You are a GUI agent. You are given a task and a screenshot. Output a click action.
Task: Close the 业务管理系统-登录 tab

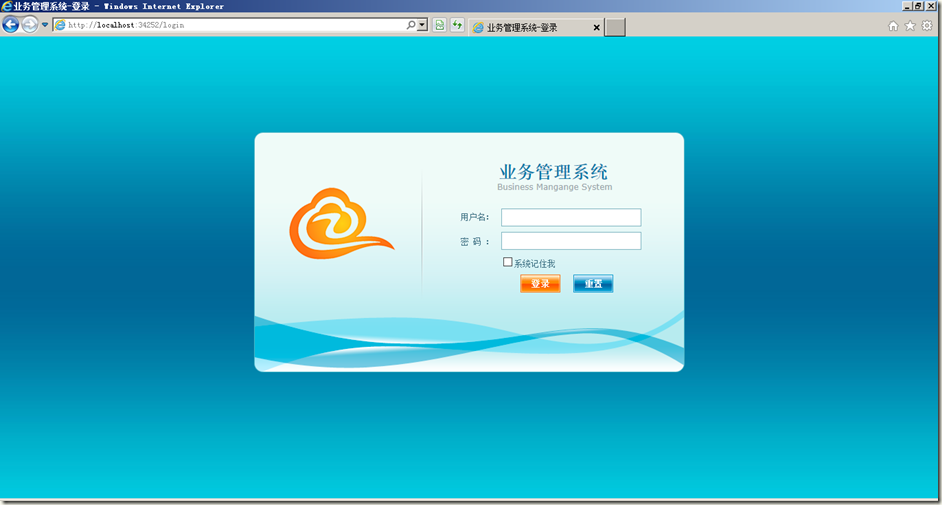(x=597, y=28)
